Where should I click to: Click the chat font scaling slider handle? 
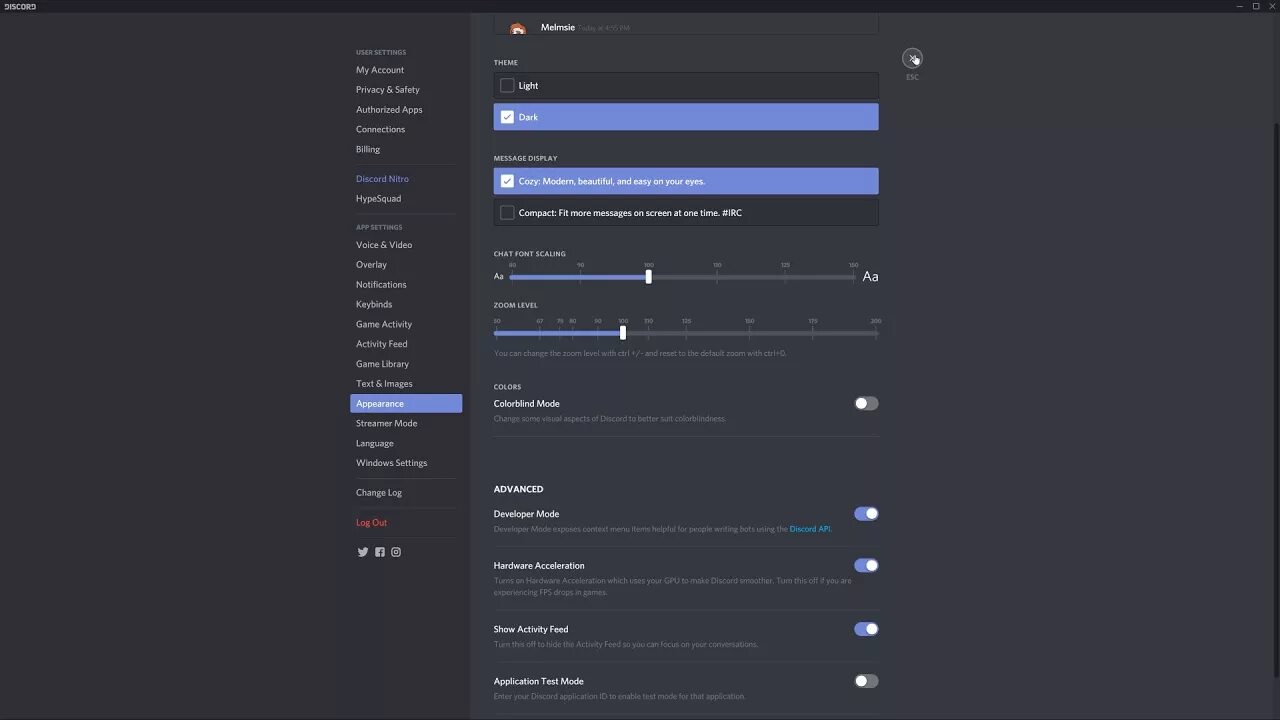coord(649,277)
